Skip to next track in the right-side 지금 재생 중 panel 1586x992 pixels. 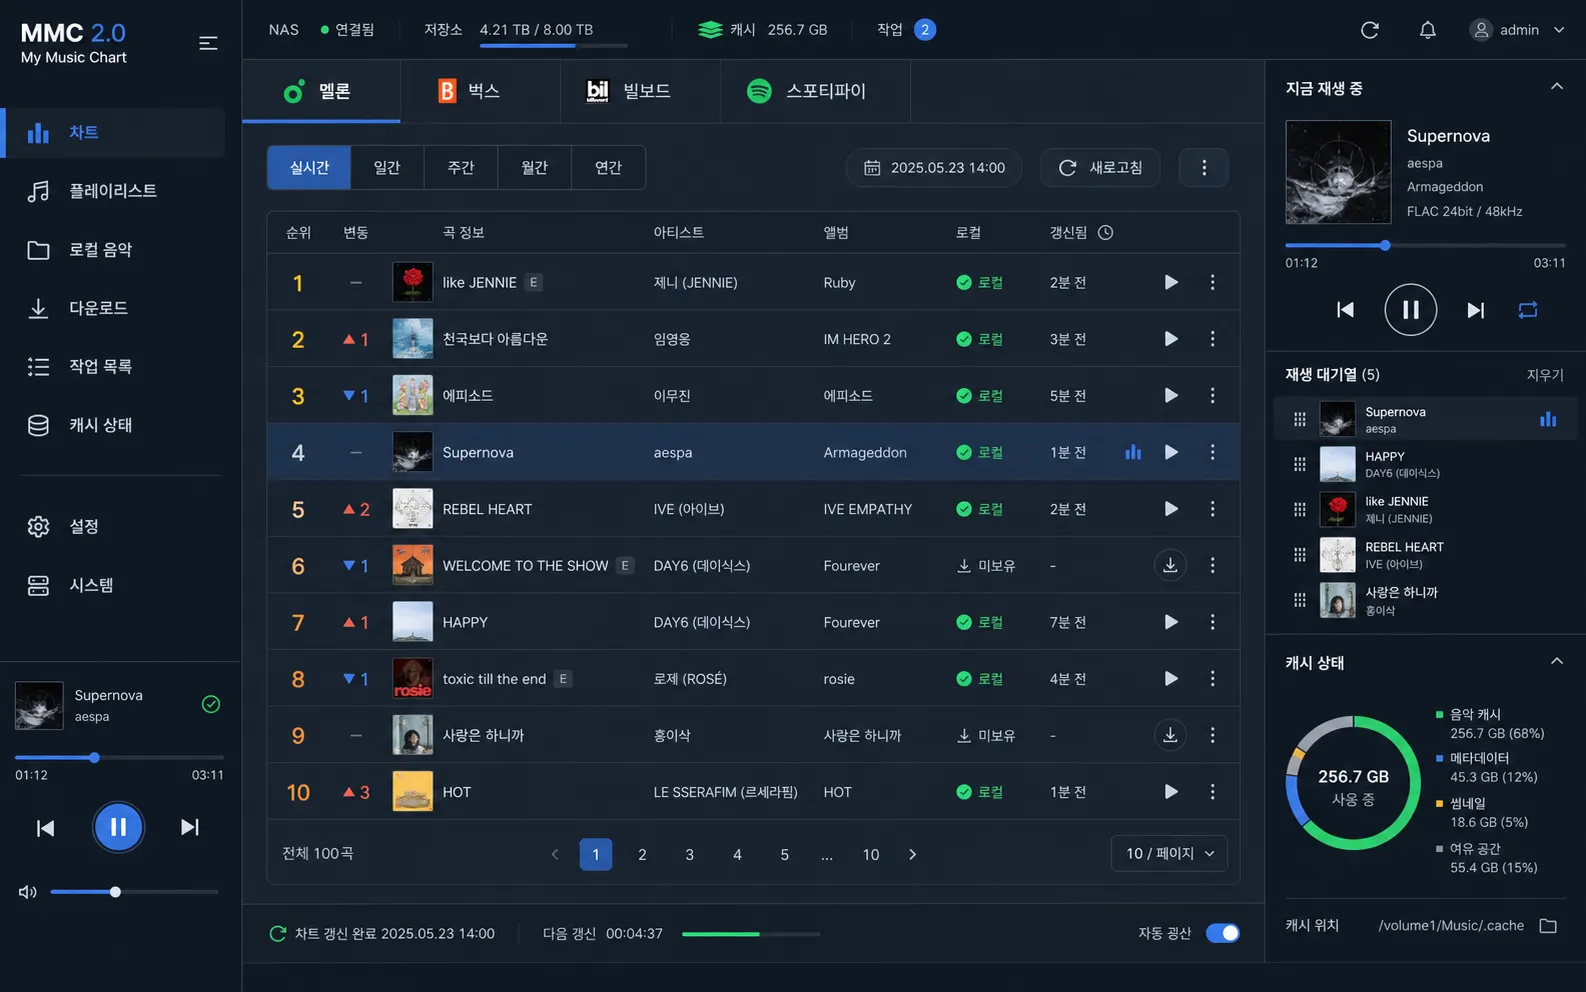(x=1476, y=310)
